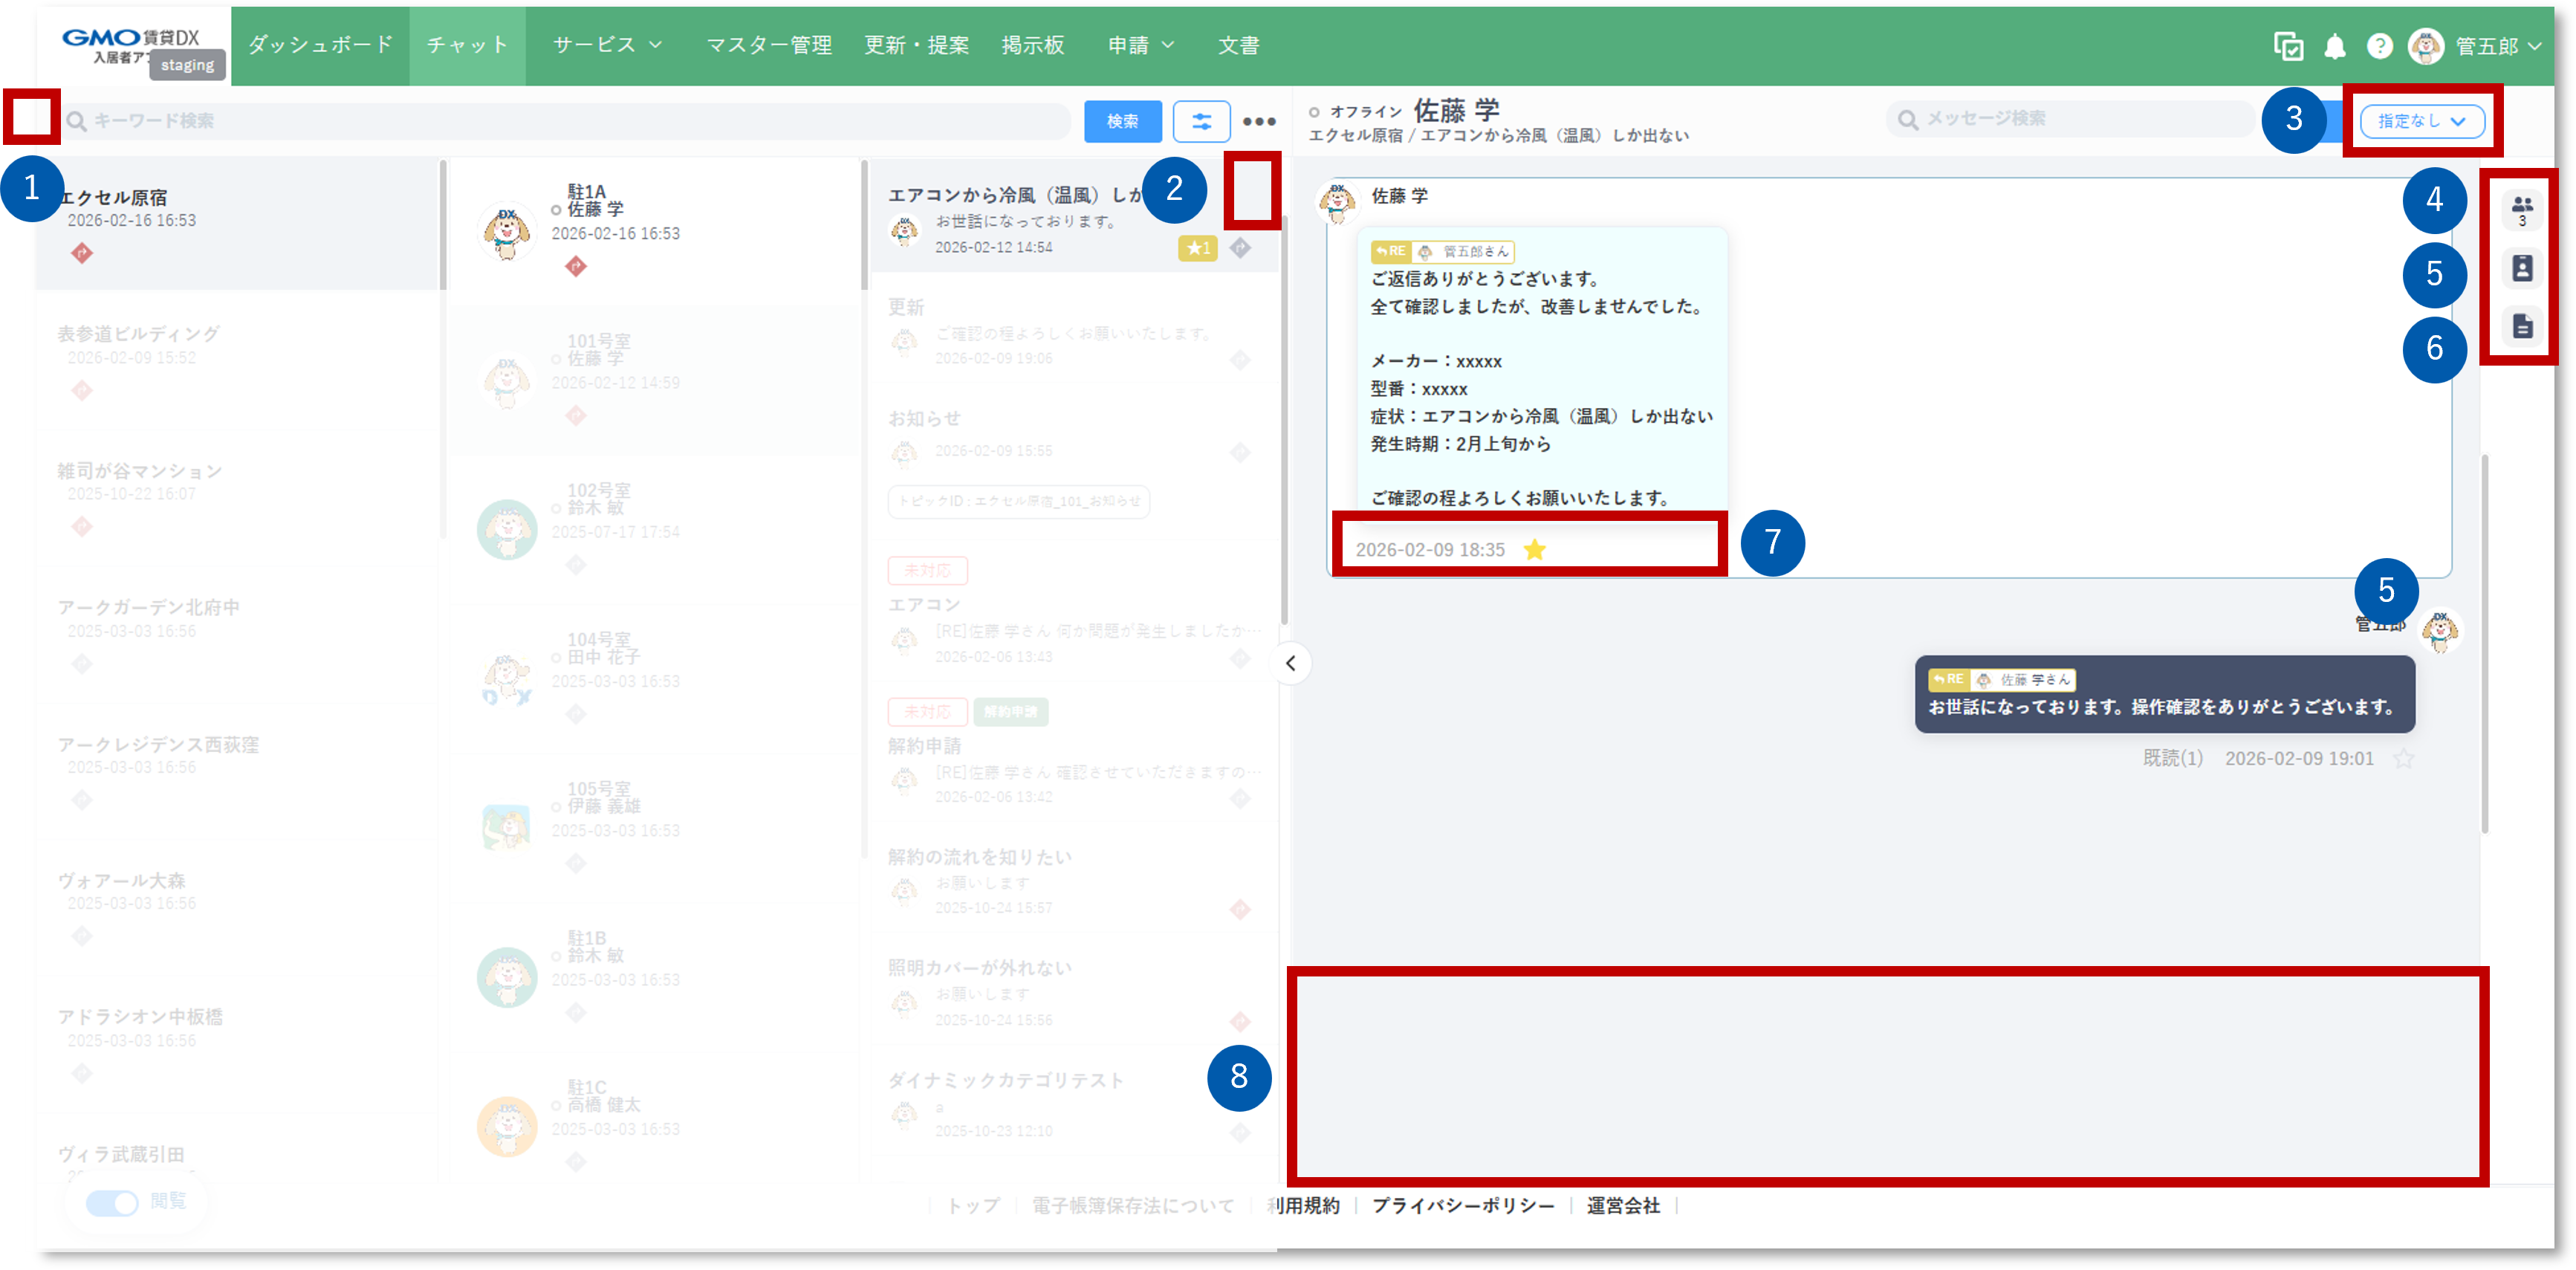Screen dimensions: 2576x1270
Task: Toggle the star on 管五郎's read message
Action: coord(2404,758)
